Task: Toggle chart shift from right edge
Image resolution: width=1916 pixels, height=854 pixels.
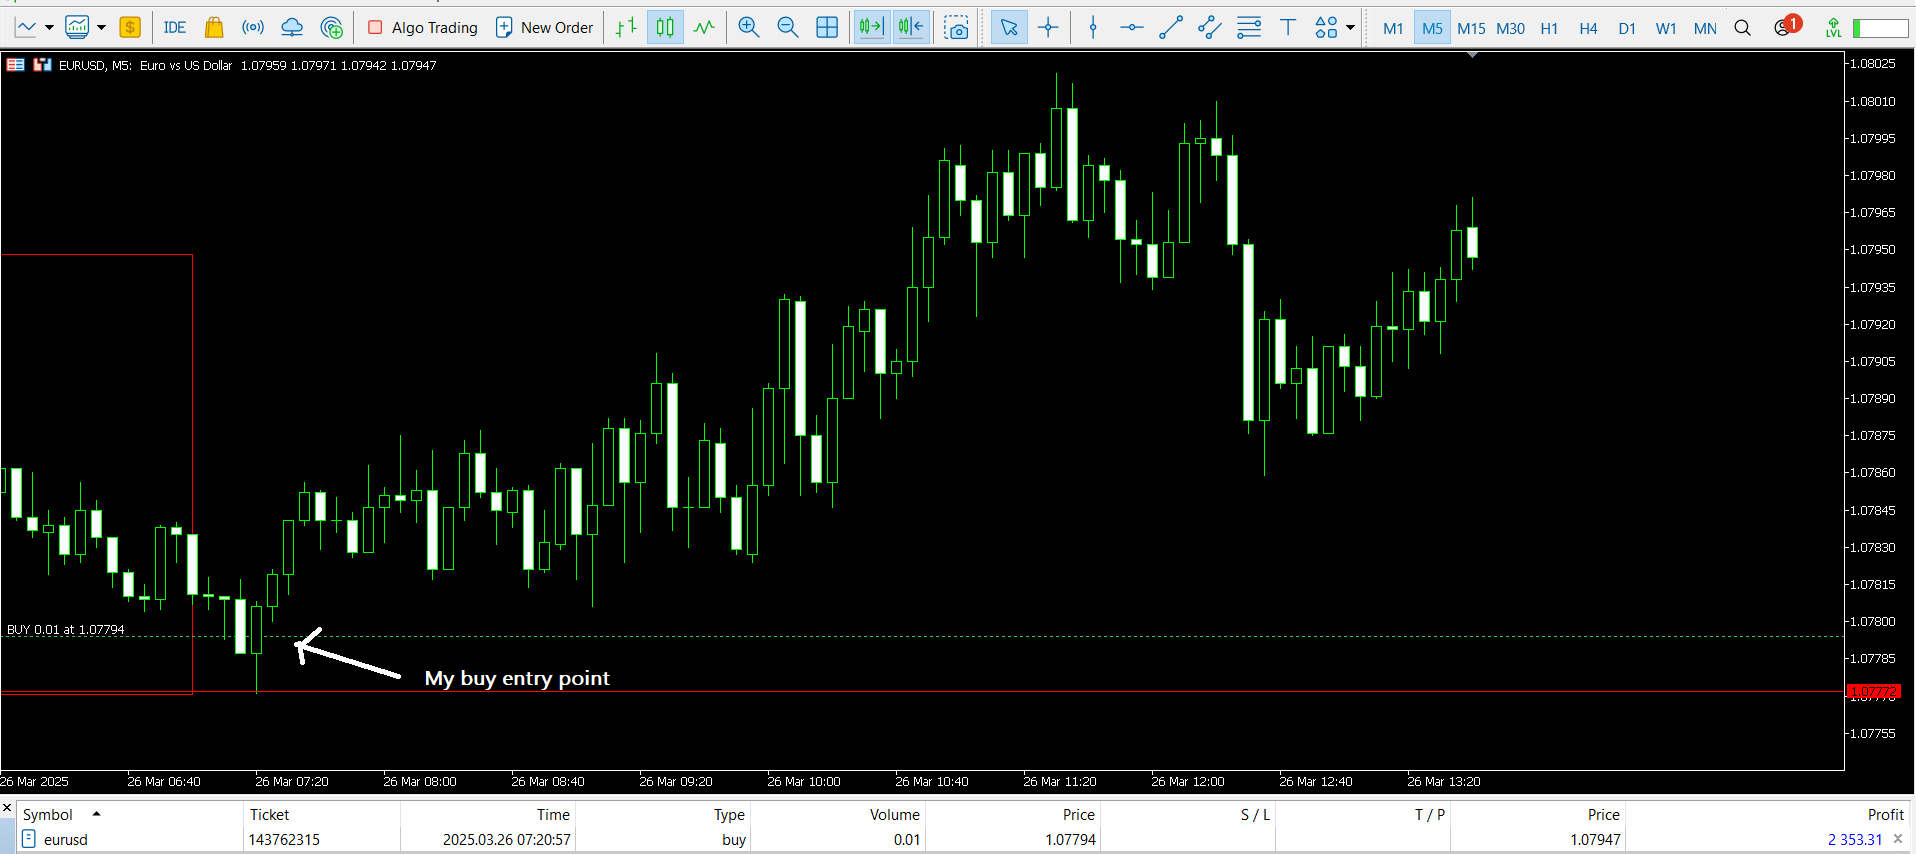Action: [x=911, y=28]
